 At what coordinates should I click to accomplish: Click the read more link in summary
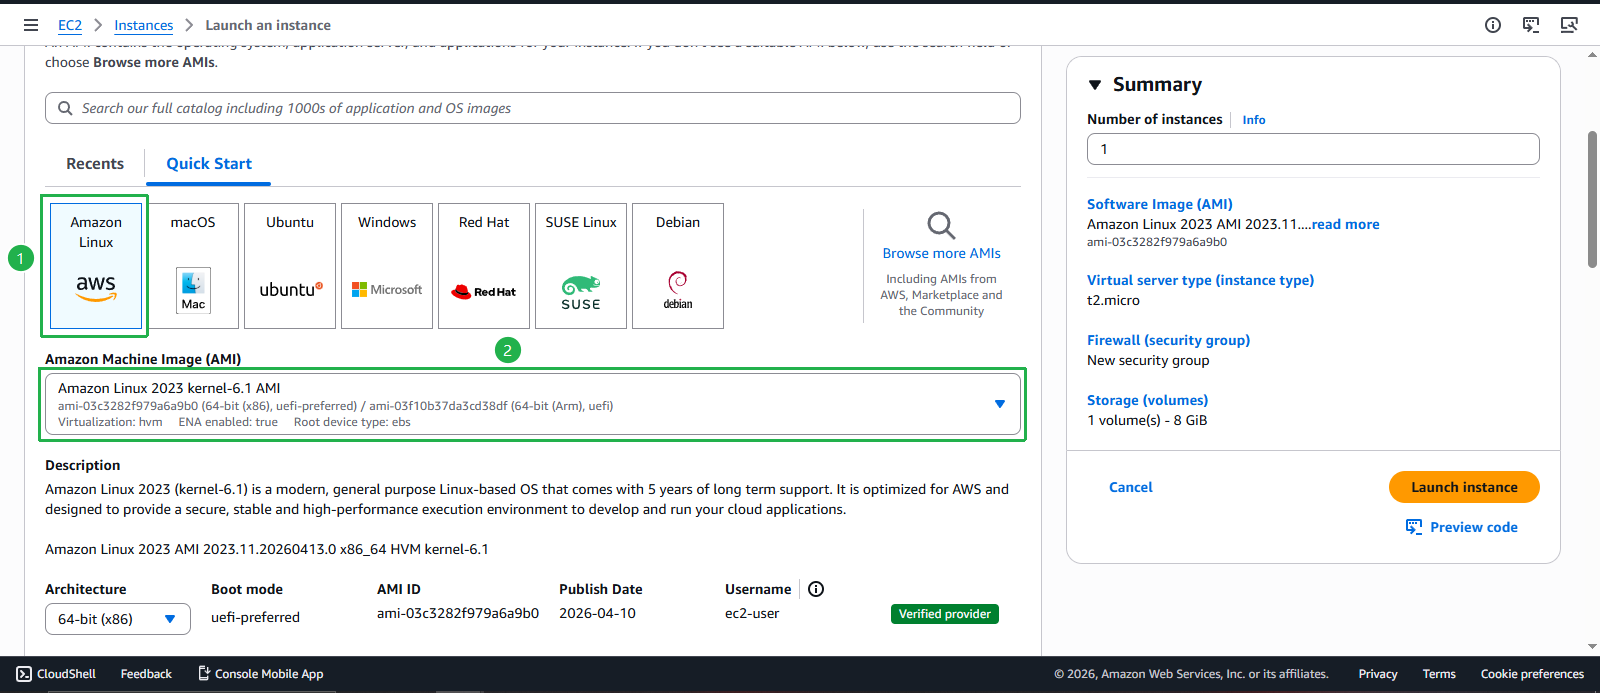coord(1345,224)
